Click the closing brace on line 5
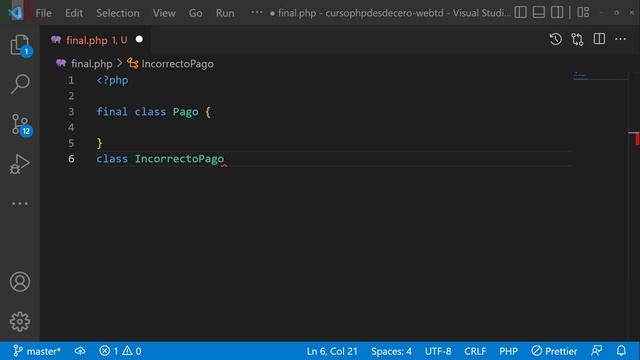The width and height of the screenshot is (640, 360). (x=100, y=143)
